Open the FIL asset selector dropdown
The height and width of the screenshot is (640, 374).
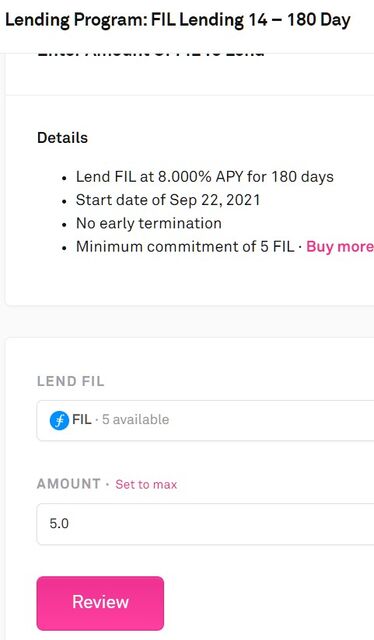coord(205,420)
